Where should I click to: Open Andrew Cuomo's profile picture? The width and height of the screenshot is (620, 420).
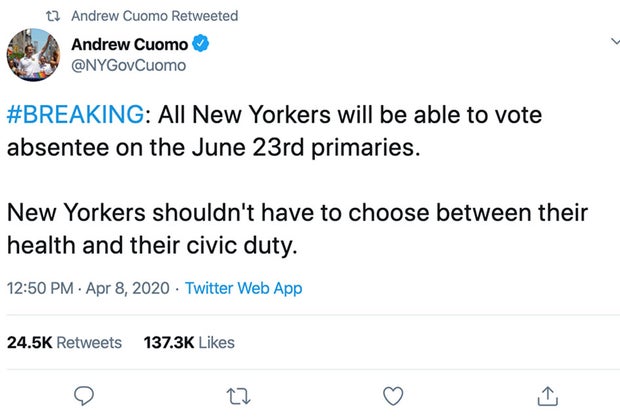tap(35, 56)
